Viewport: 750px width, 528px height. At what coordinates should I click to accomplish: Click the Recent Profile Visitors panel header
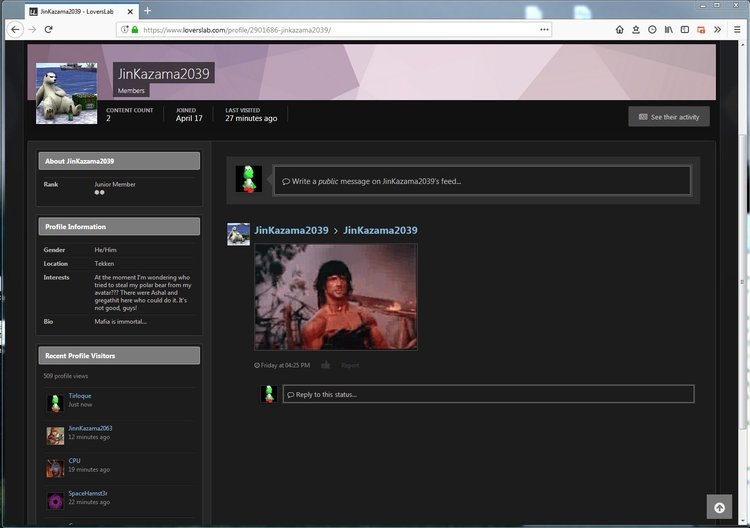coord(119,356)
